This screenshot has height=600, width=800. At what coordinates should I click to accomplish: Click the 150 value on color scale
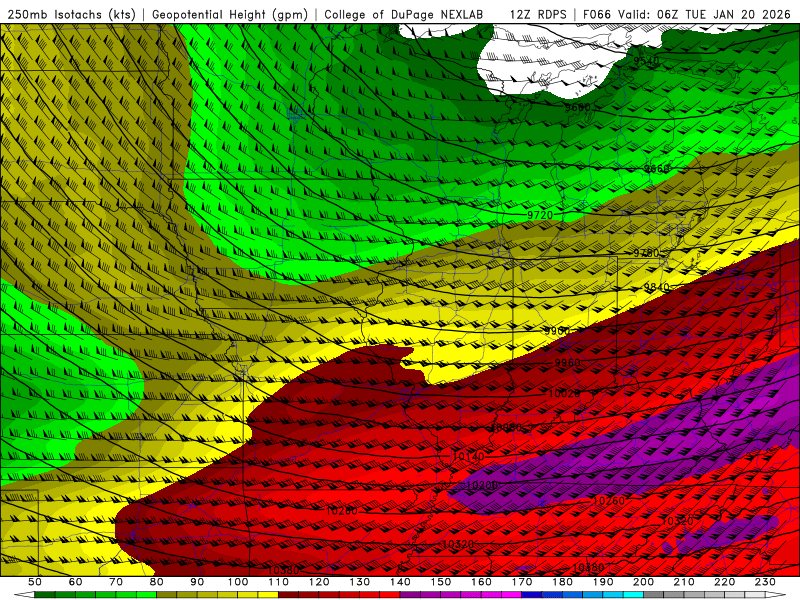click(x=441, y=582)
